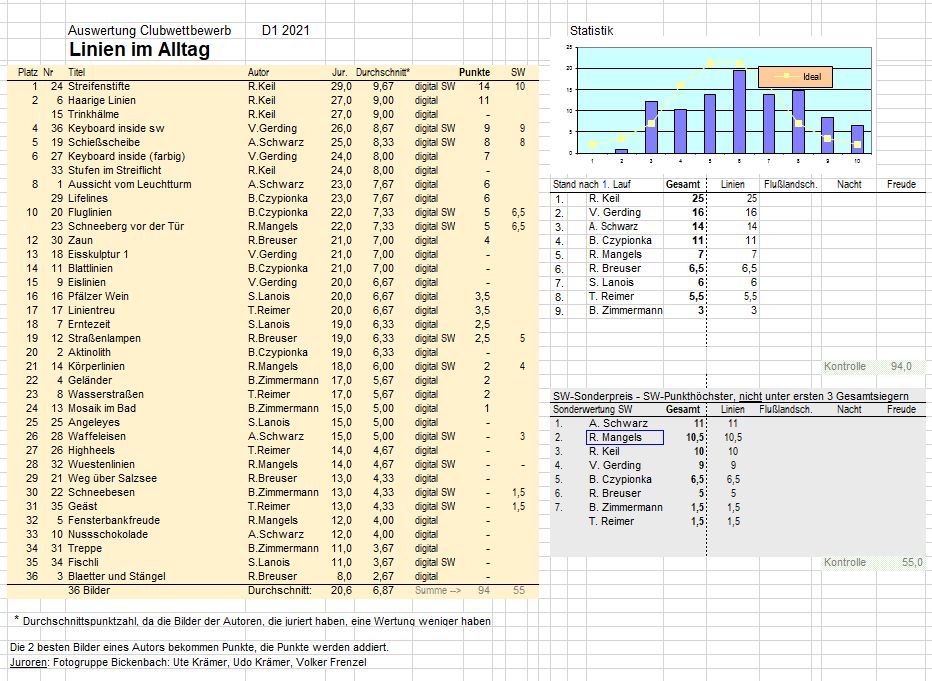Click the 'Aktinolith' cell
Screen dimensions: 932x681
(89, 352)
